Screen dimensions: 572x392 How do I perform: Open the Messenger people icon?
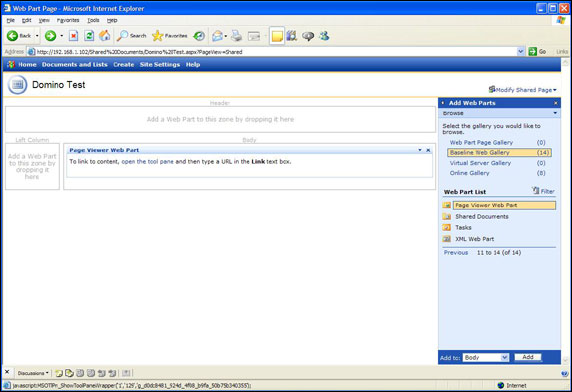[x=324, y=36]
